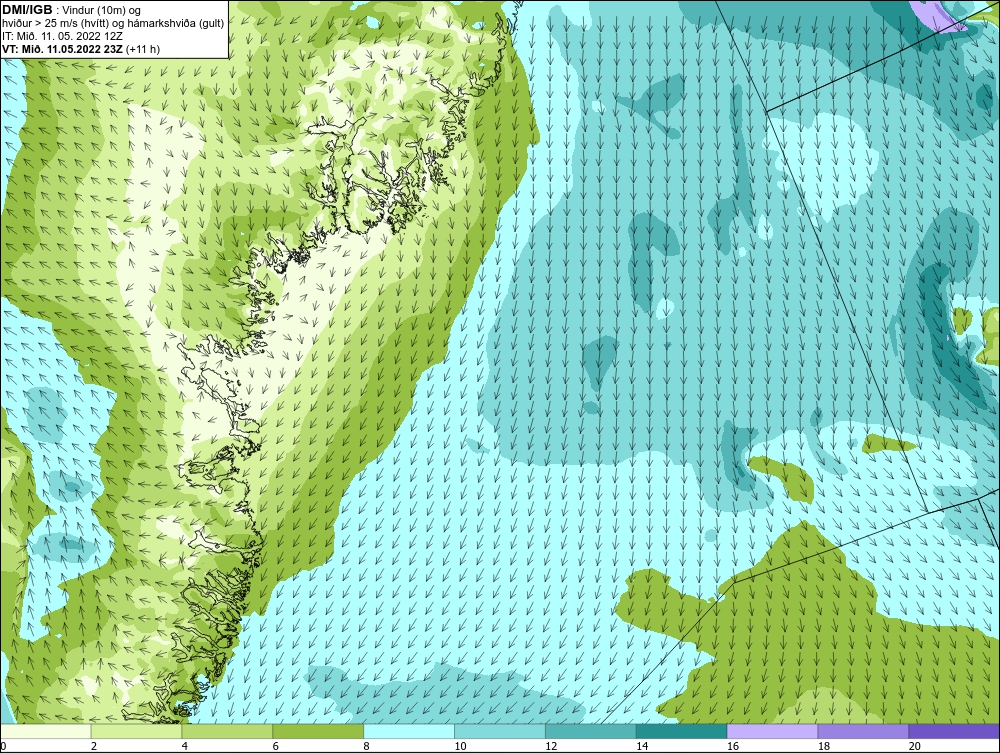1000x753 pixels.
Task: Click the '12' label on the color scale
Action: 551,746
